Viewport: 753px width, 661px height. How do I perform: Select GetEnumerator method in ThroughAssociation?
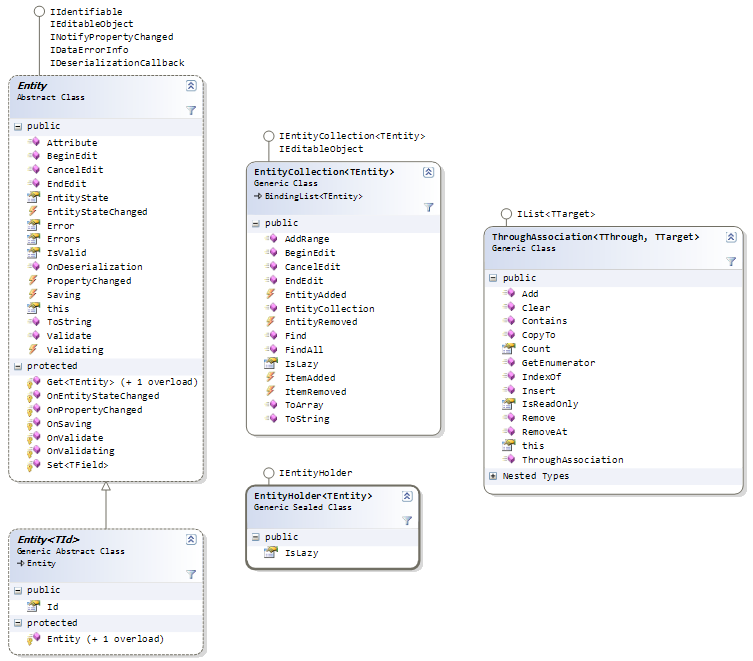[x=557, y=363]
